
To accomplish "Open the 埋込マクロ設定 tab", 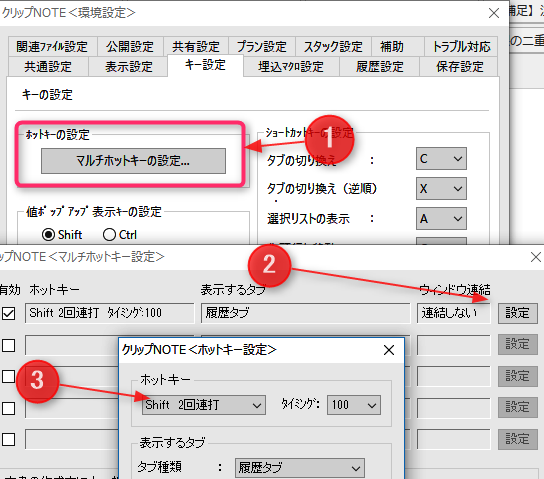I will point(291,67).
